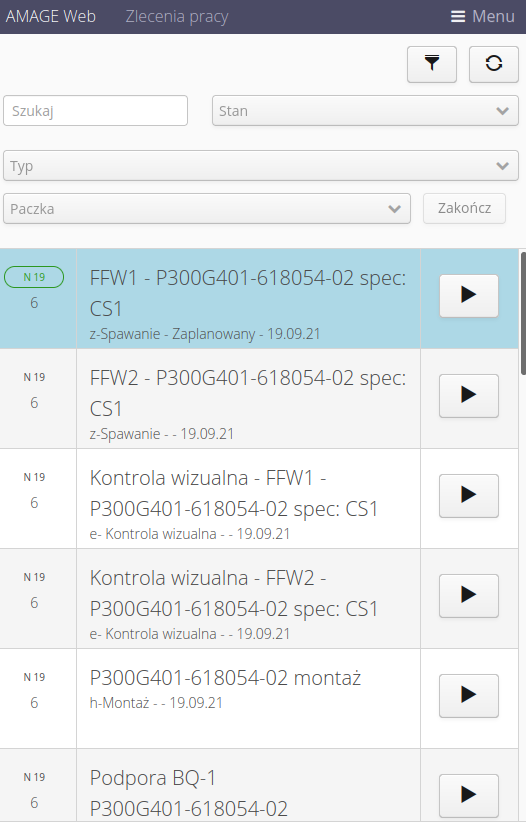Expand the Paczka dropdown

point(207,209)
